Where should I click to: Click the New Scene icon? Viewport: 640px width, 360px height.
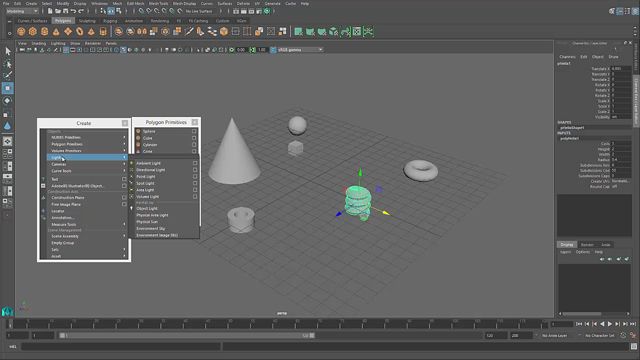coord(50,11)
